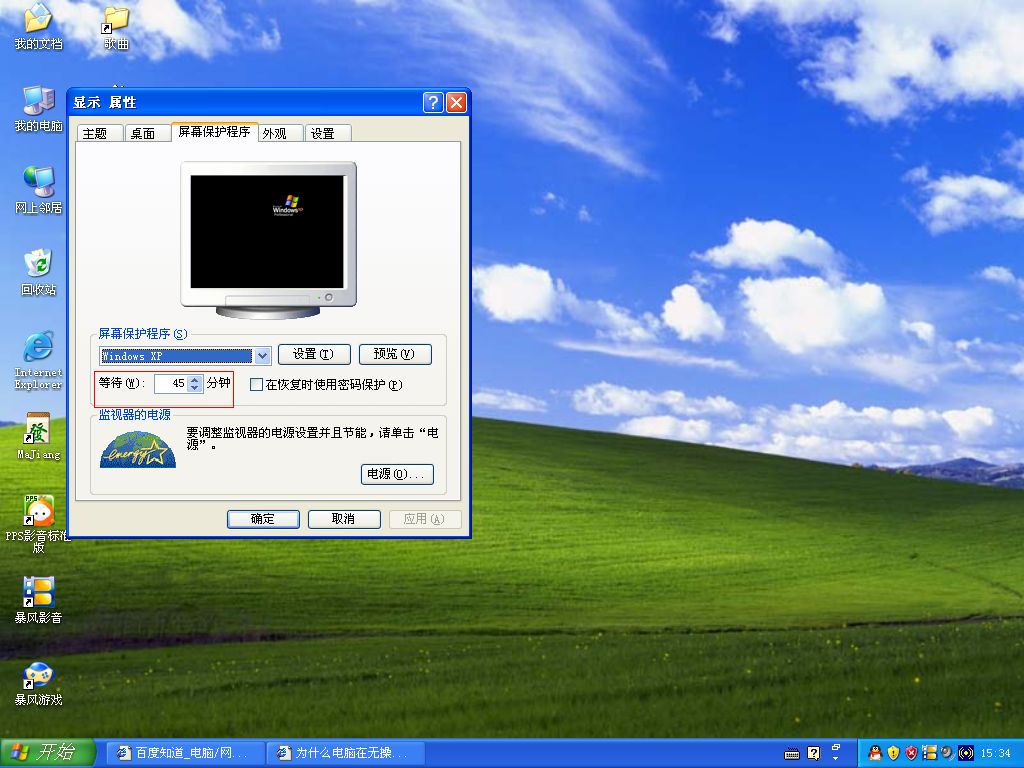Select the 屏幕保护程序 tab
1024x768 pixels.
[214, 131]
